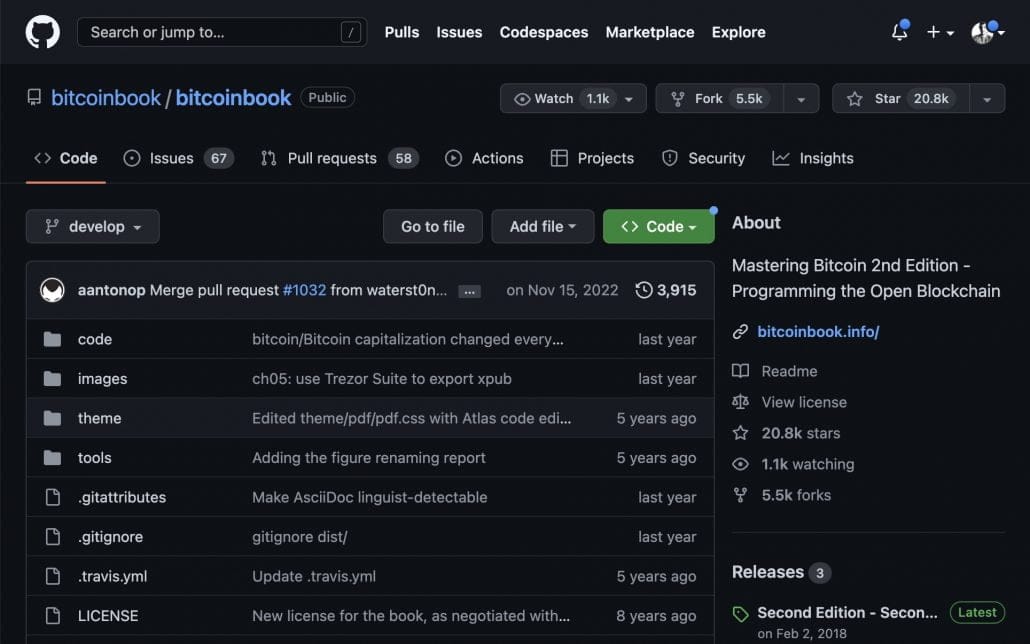Visit the bitcoinbook.info link
1030x644 pixels.
pos(818,331)
